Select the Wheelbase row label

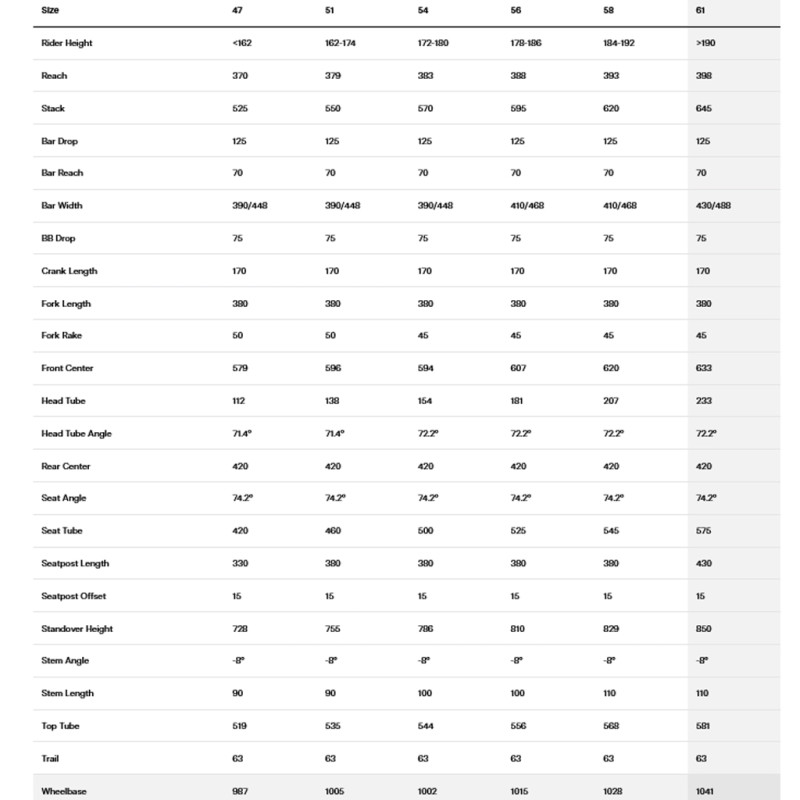(x=64, y=791)
